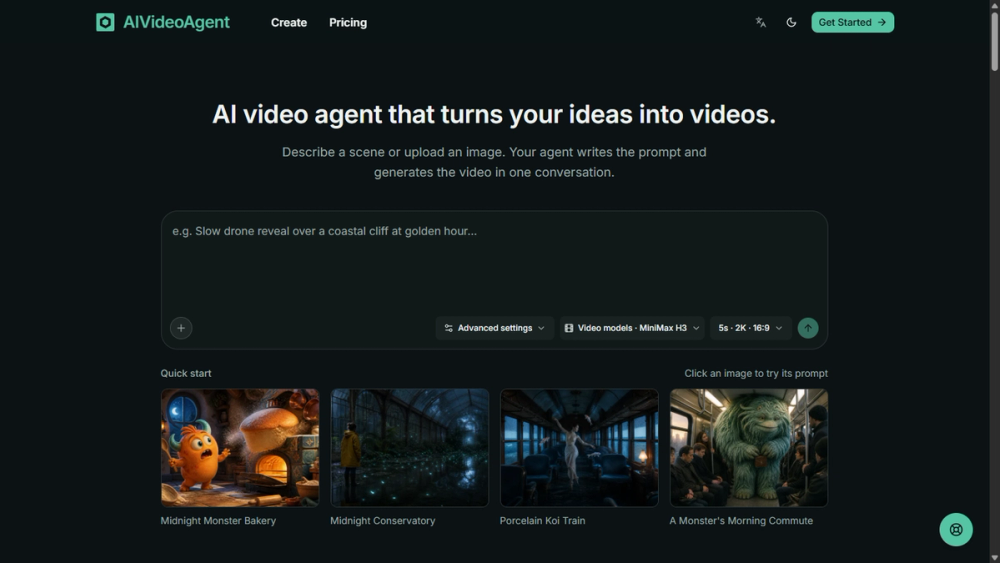Click the 'Porcelain Koi Train' caption text

pyautogui.click(x=542, y=520)
